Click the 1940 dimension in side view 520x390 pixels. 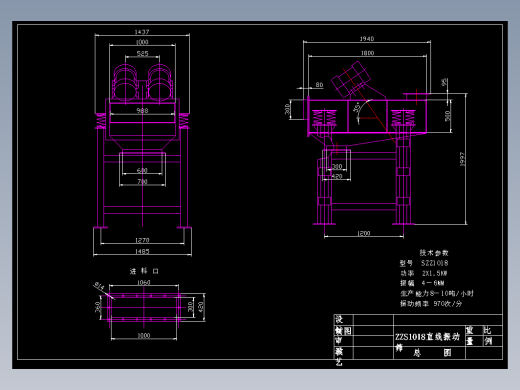click(x=367, y=39)
